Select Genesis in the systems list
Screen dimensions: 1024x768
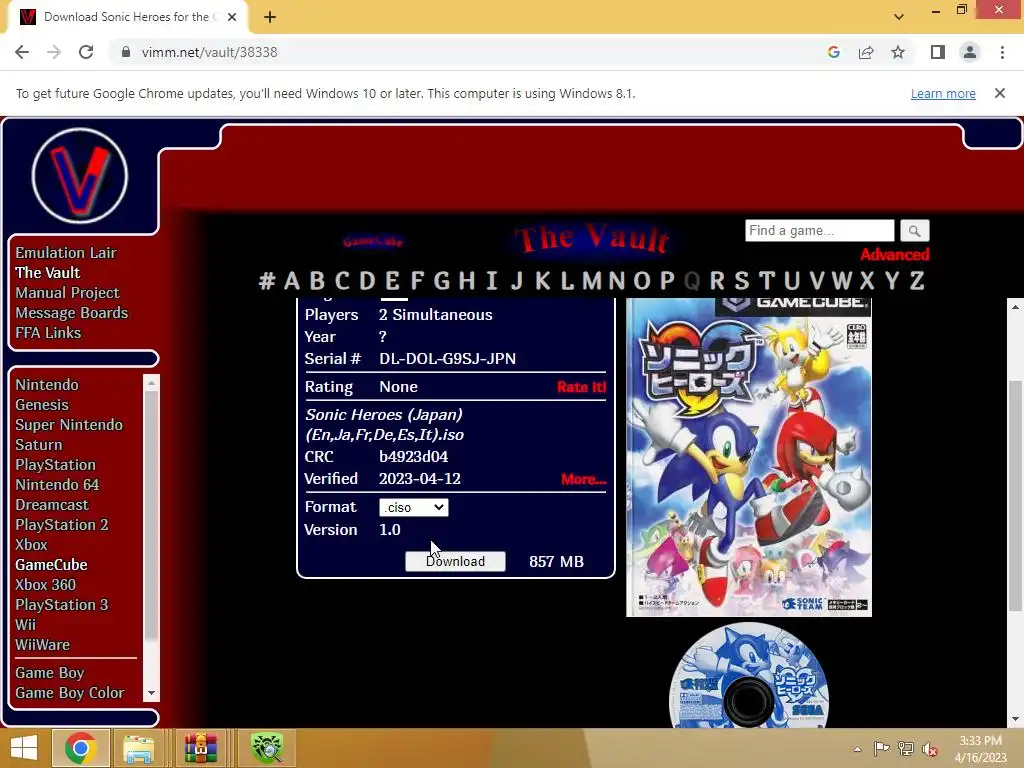(x=42, y=405)
